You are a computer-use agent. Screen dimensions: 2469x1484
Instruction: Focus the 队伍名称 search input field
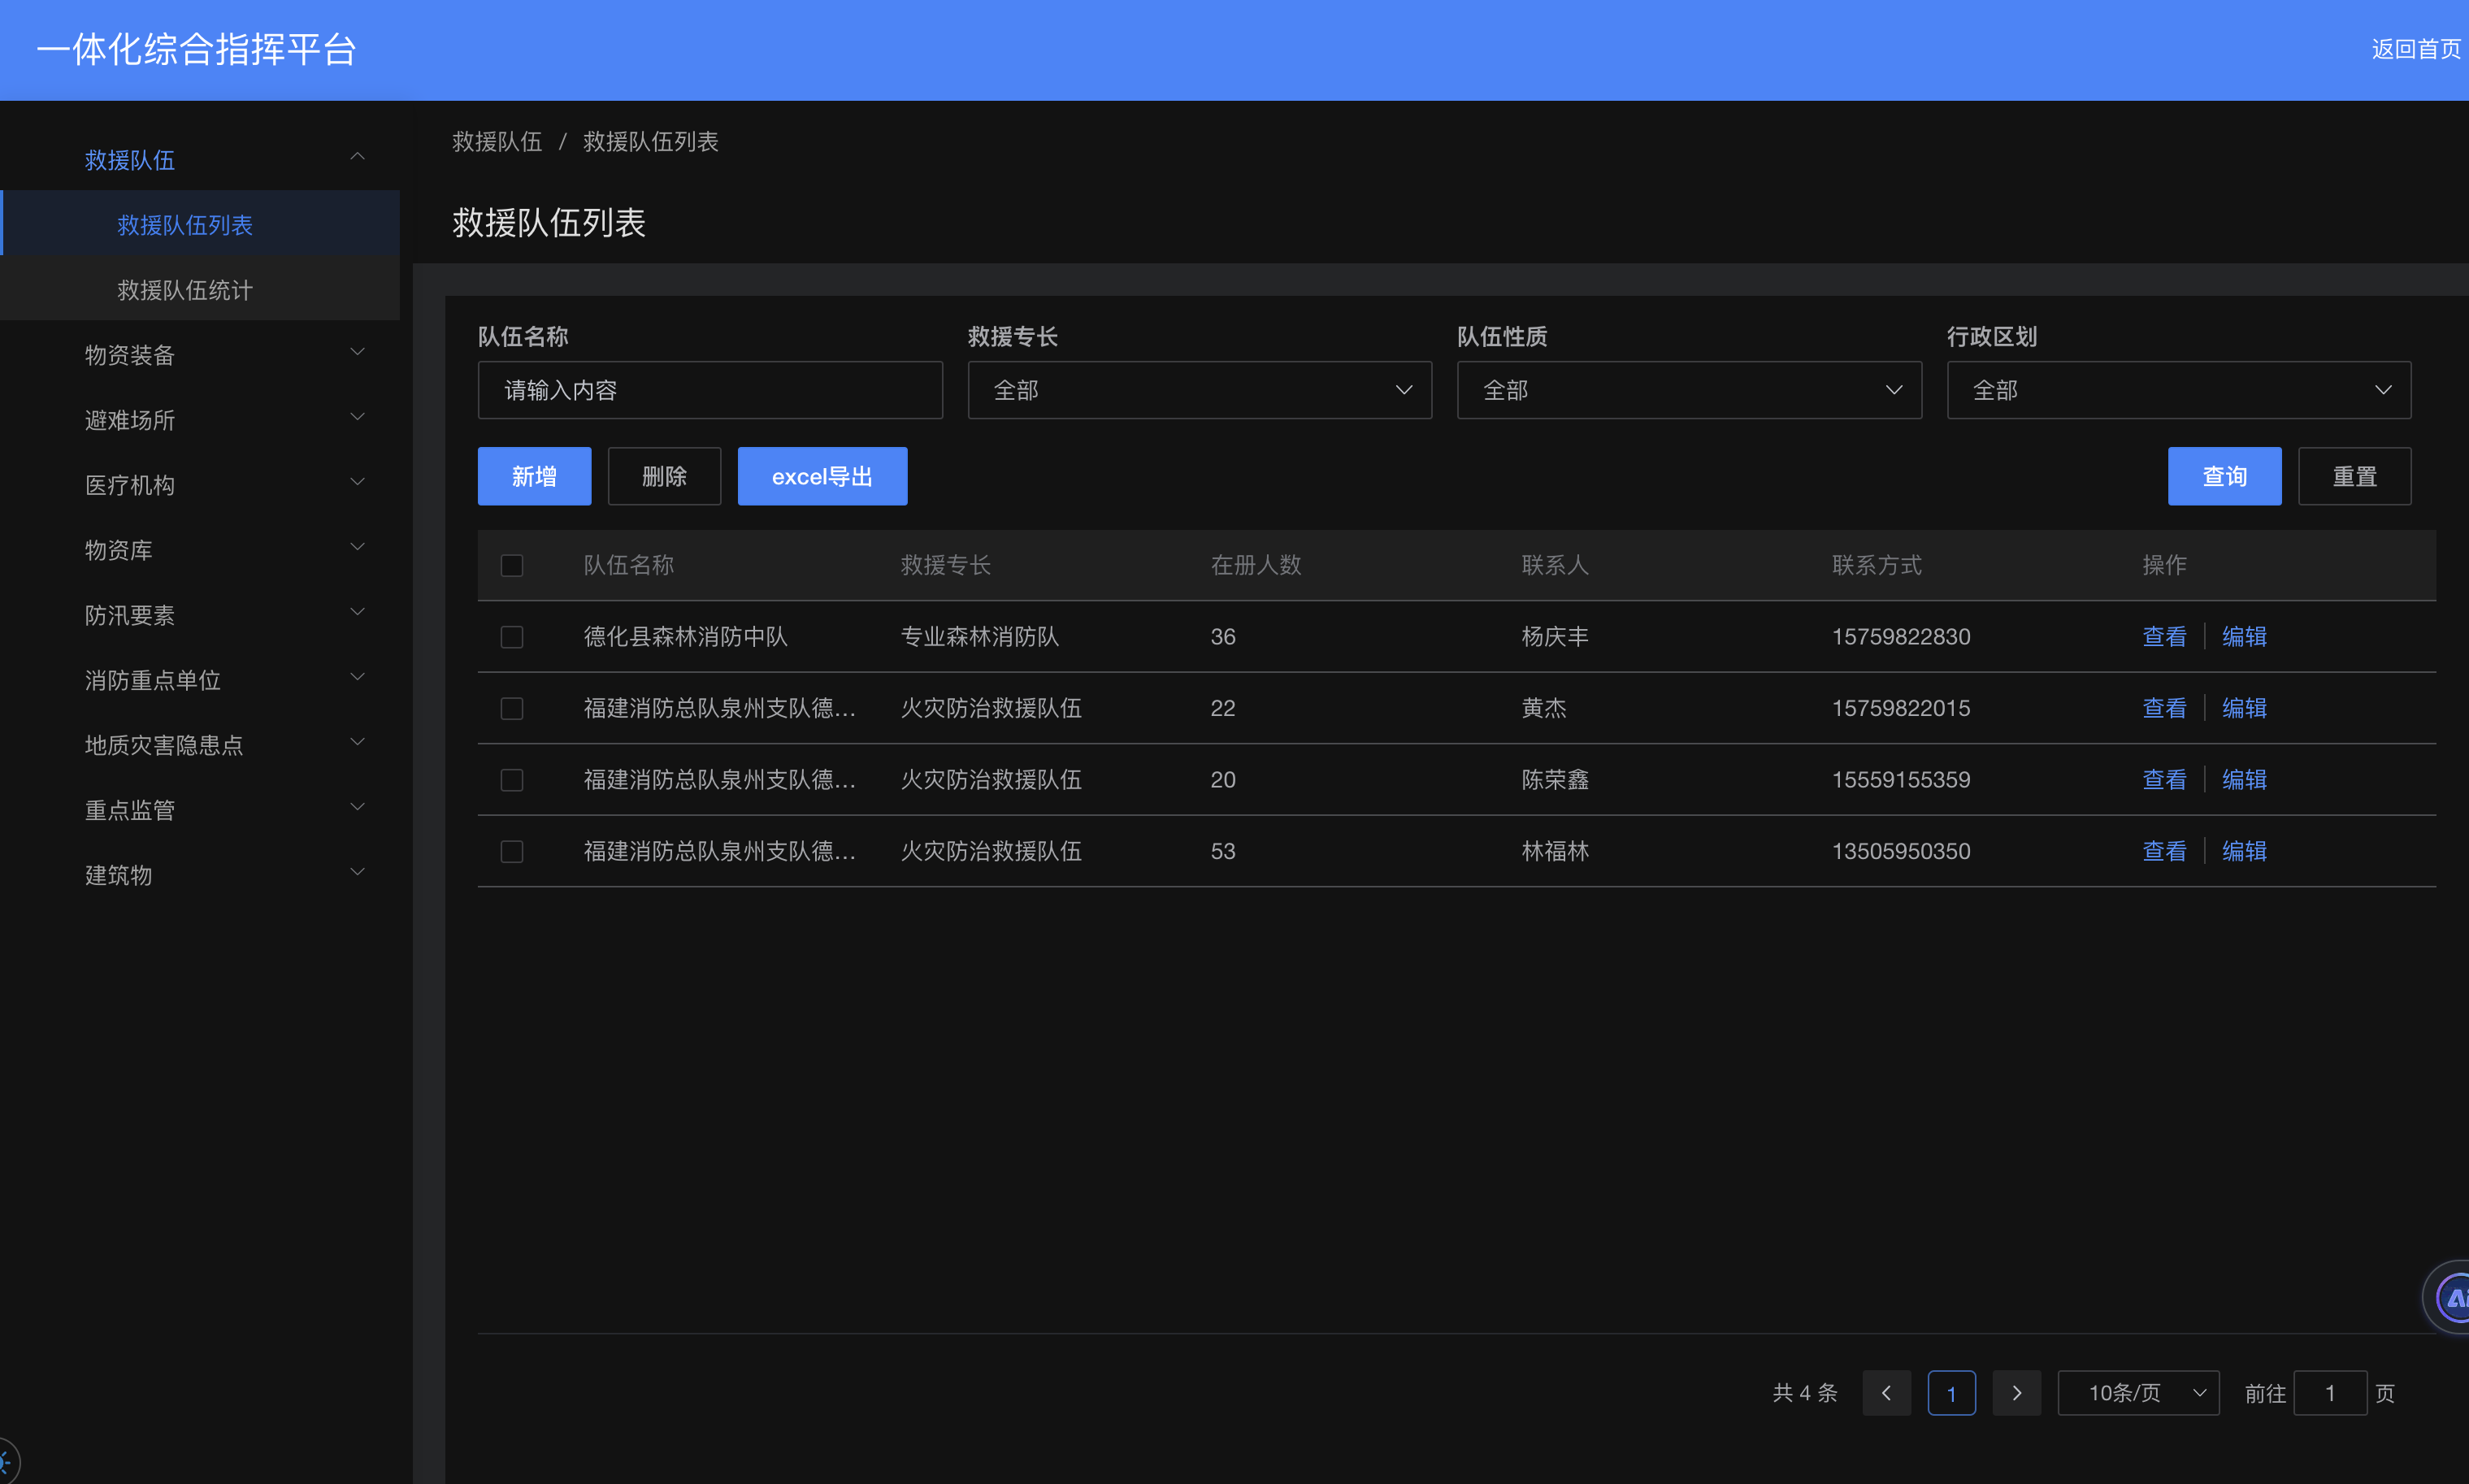tap(710, 390)
